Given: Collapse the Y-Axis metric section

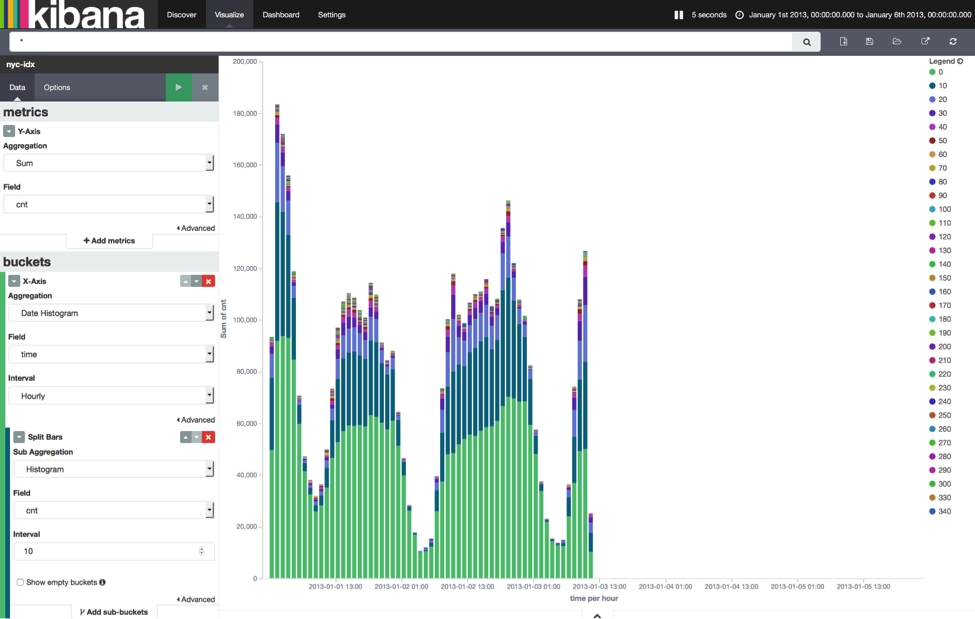Looking at the screenshot, I should [x=9, y=131].
